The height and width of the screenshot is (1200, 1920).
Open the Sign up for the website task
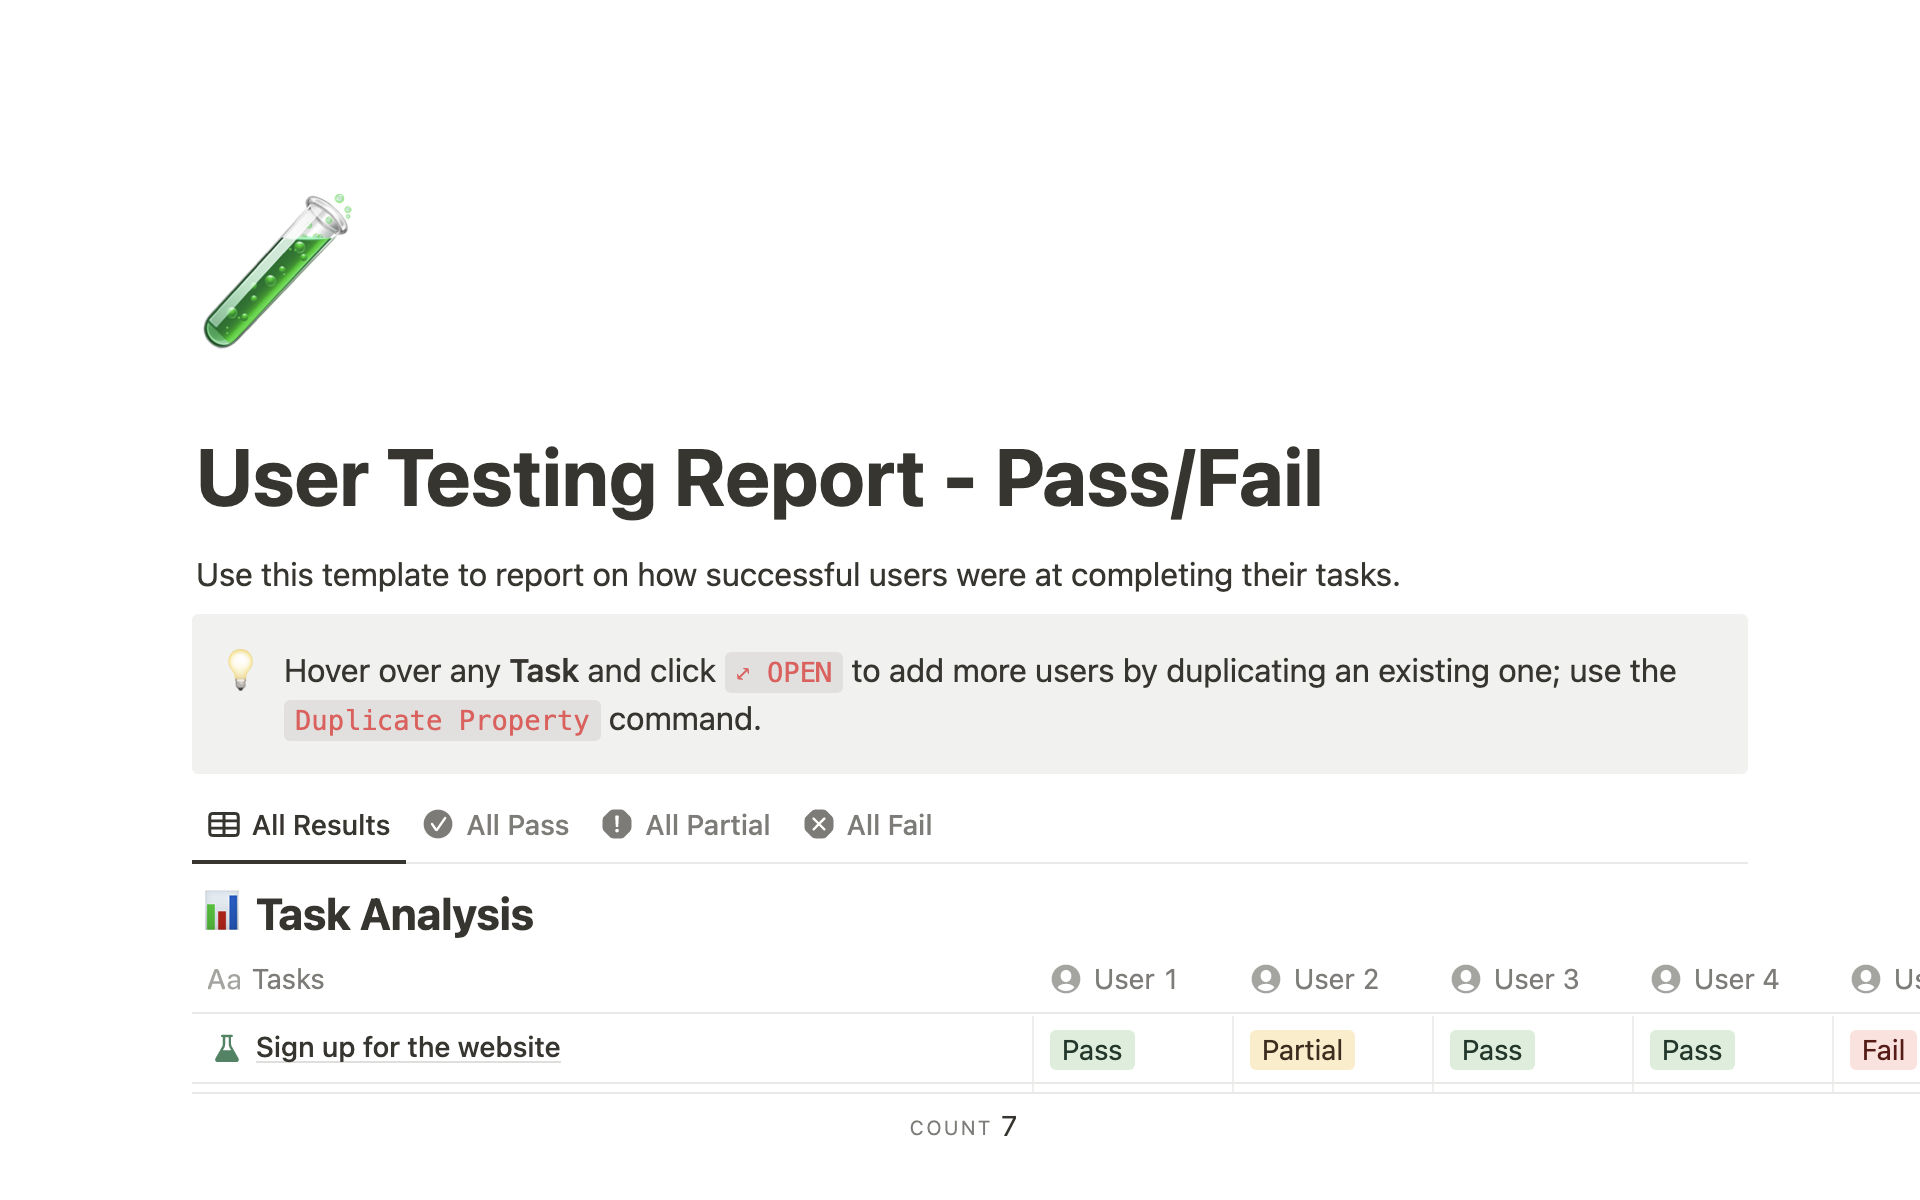tap(408, 1047)
